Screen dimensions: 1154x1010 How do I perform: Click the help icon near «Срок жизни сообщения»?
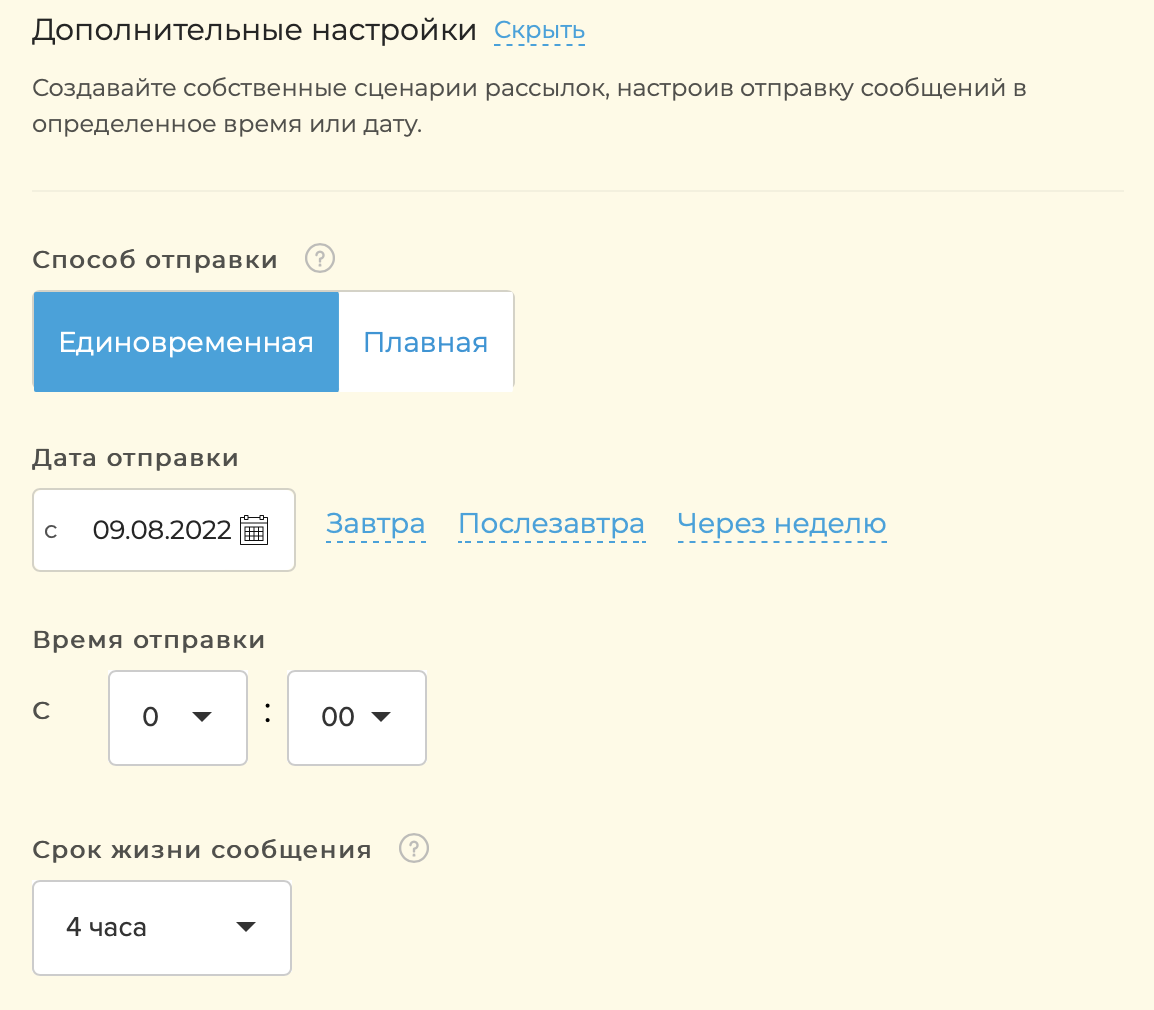pos(415,848)
